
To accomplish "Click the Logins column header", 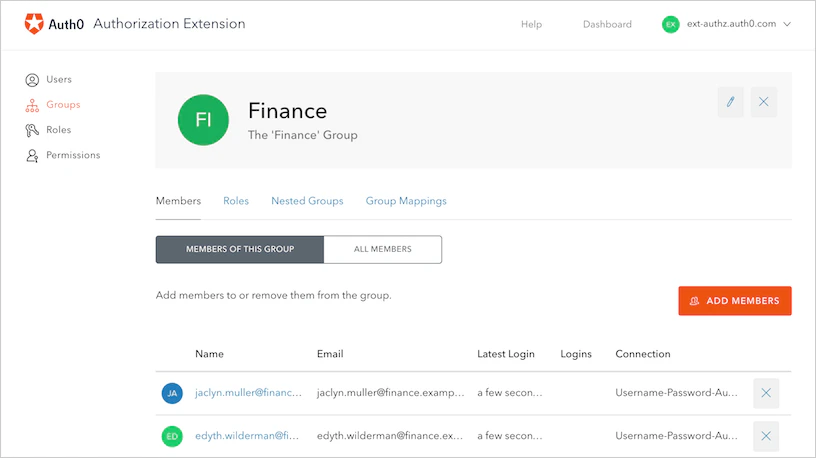I will (x=576, y=354).
